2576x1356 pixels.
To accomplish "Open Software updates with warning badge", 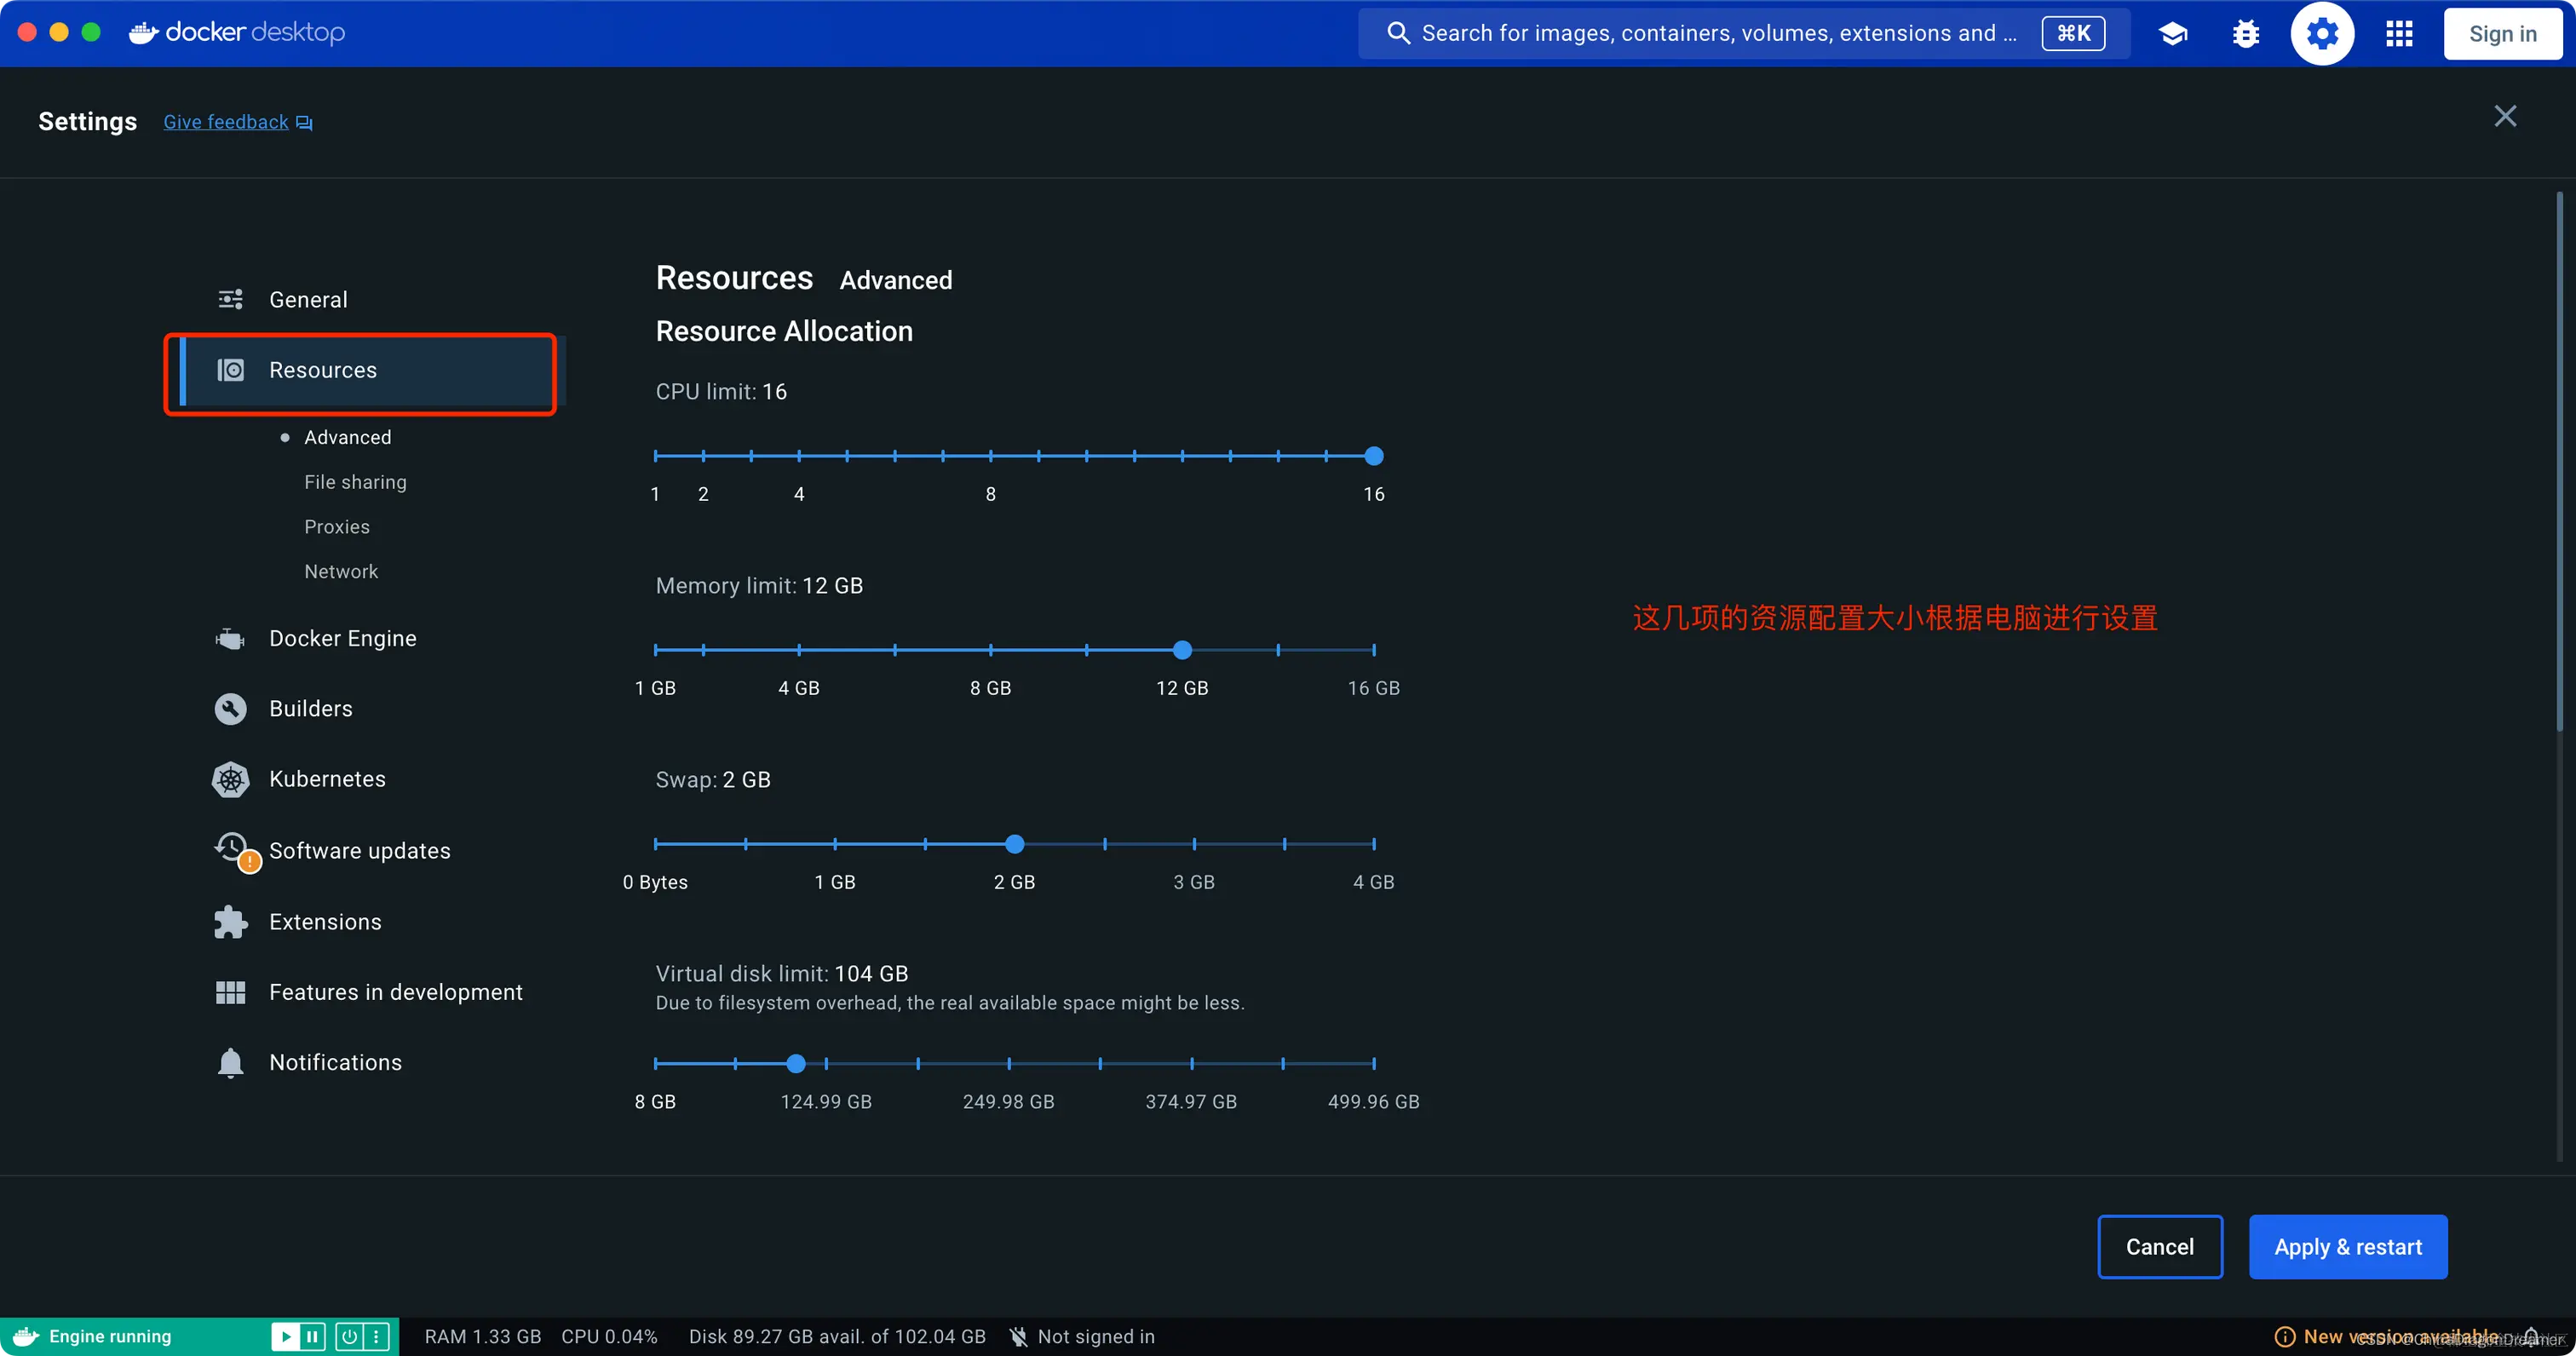I will pyautogui.click(x=359, y=851).
